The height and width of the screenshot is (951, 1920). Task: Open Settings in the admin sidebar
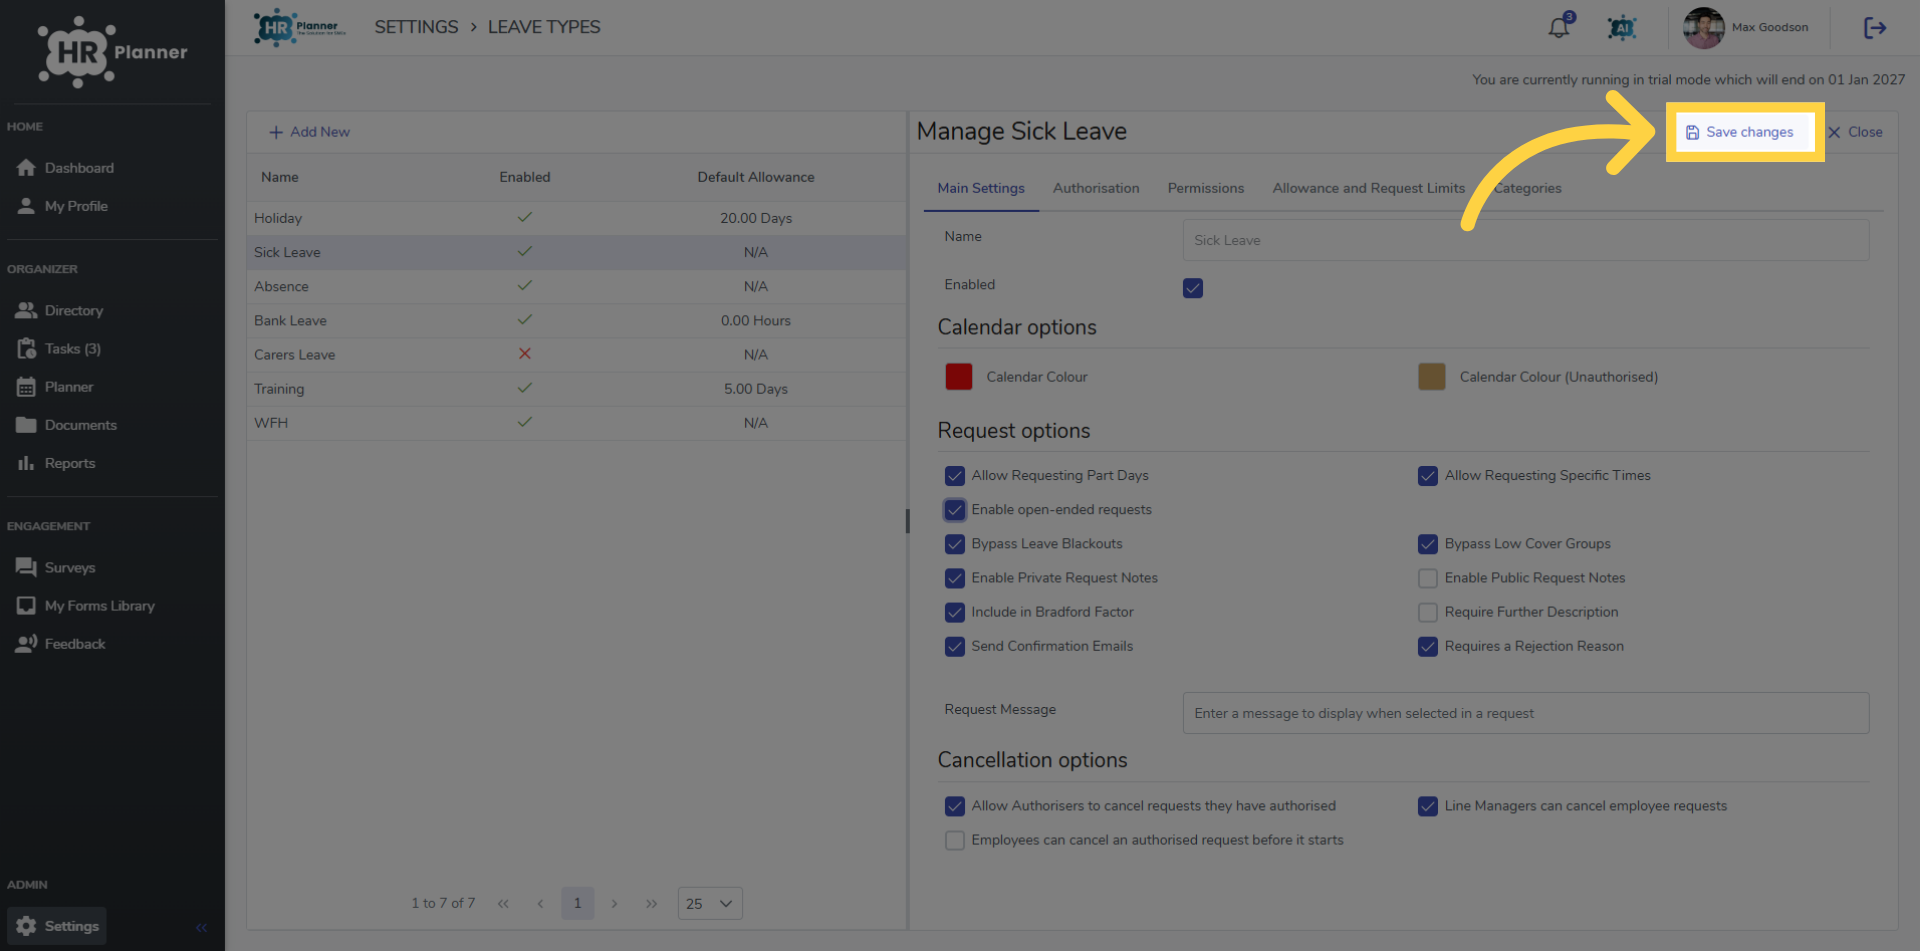click(x=57, y=926)
